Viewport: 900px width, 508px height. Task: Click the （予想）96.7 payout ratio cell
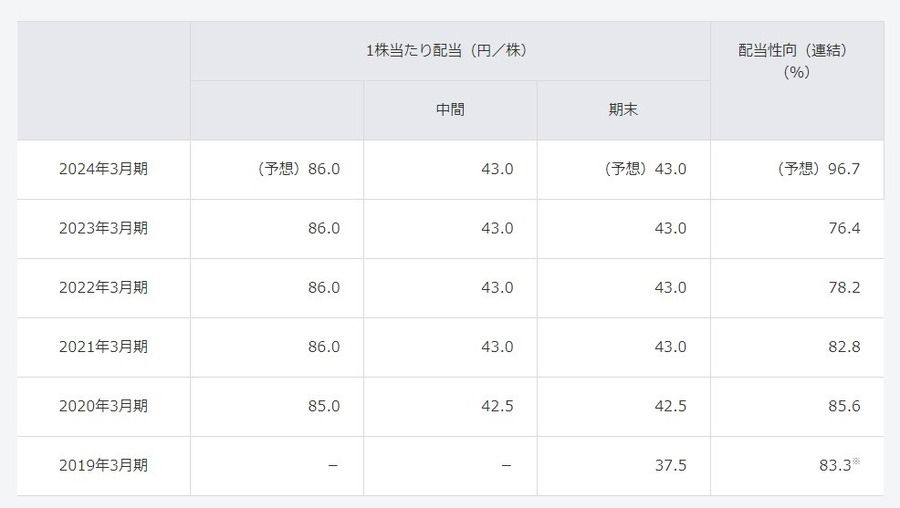[819, 169]
